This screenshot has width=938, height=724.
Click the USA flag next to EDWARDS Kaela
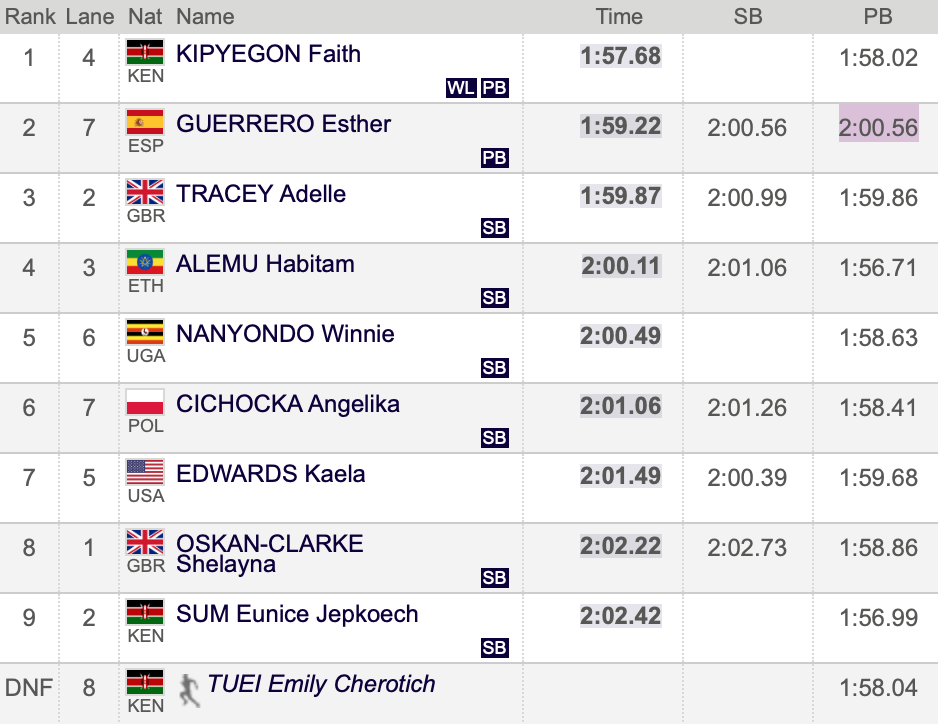click(x=145, y=472)
